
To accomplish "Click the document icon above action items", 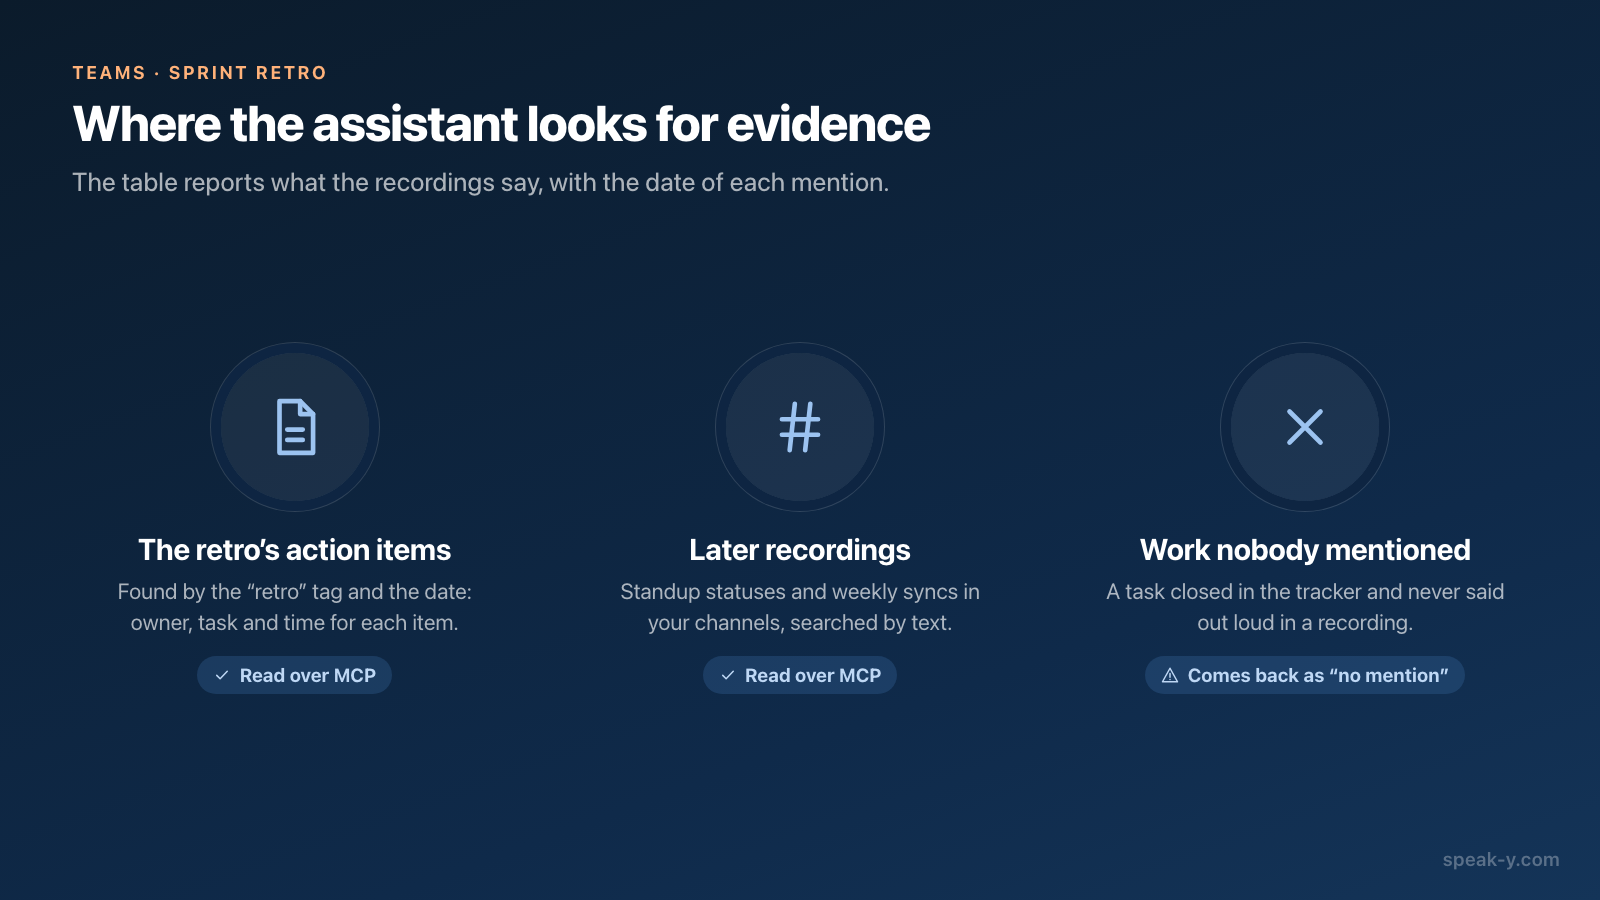I will click(295, 427).
